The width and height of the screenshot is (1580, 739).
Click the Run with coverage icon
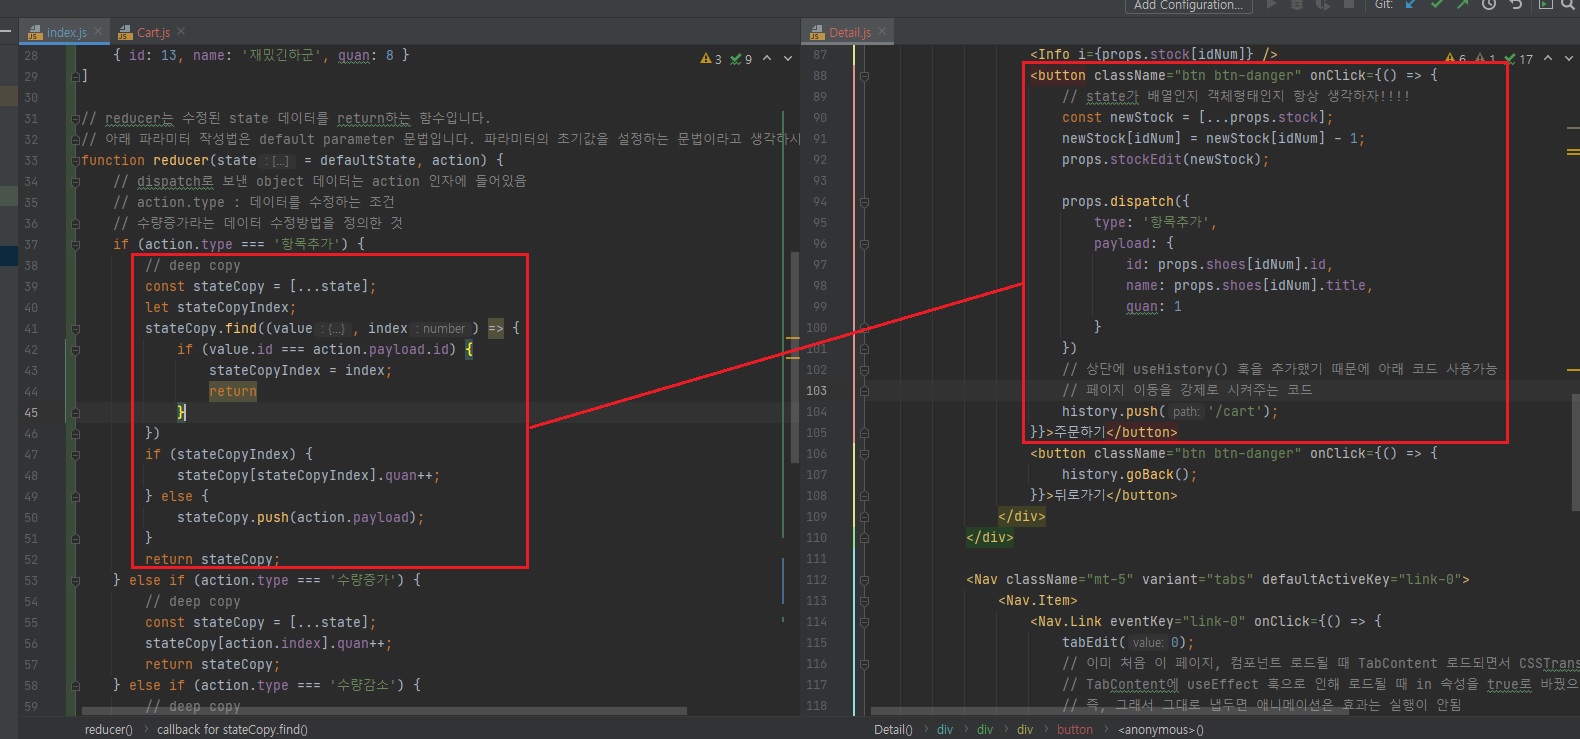click(x=1322, y=4)
